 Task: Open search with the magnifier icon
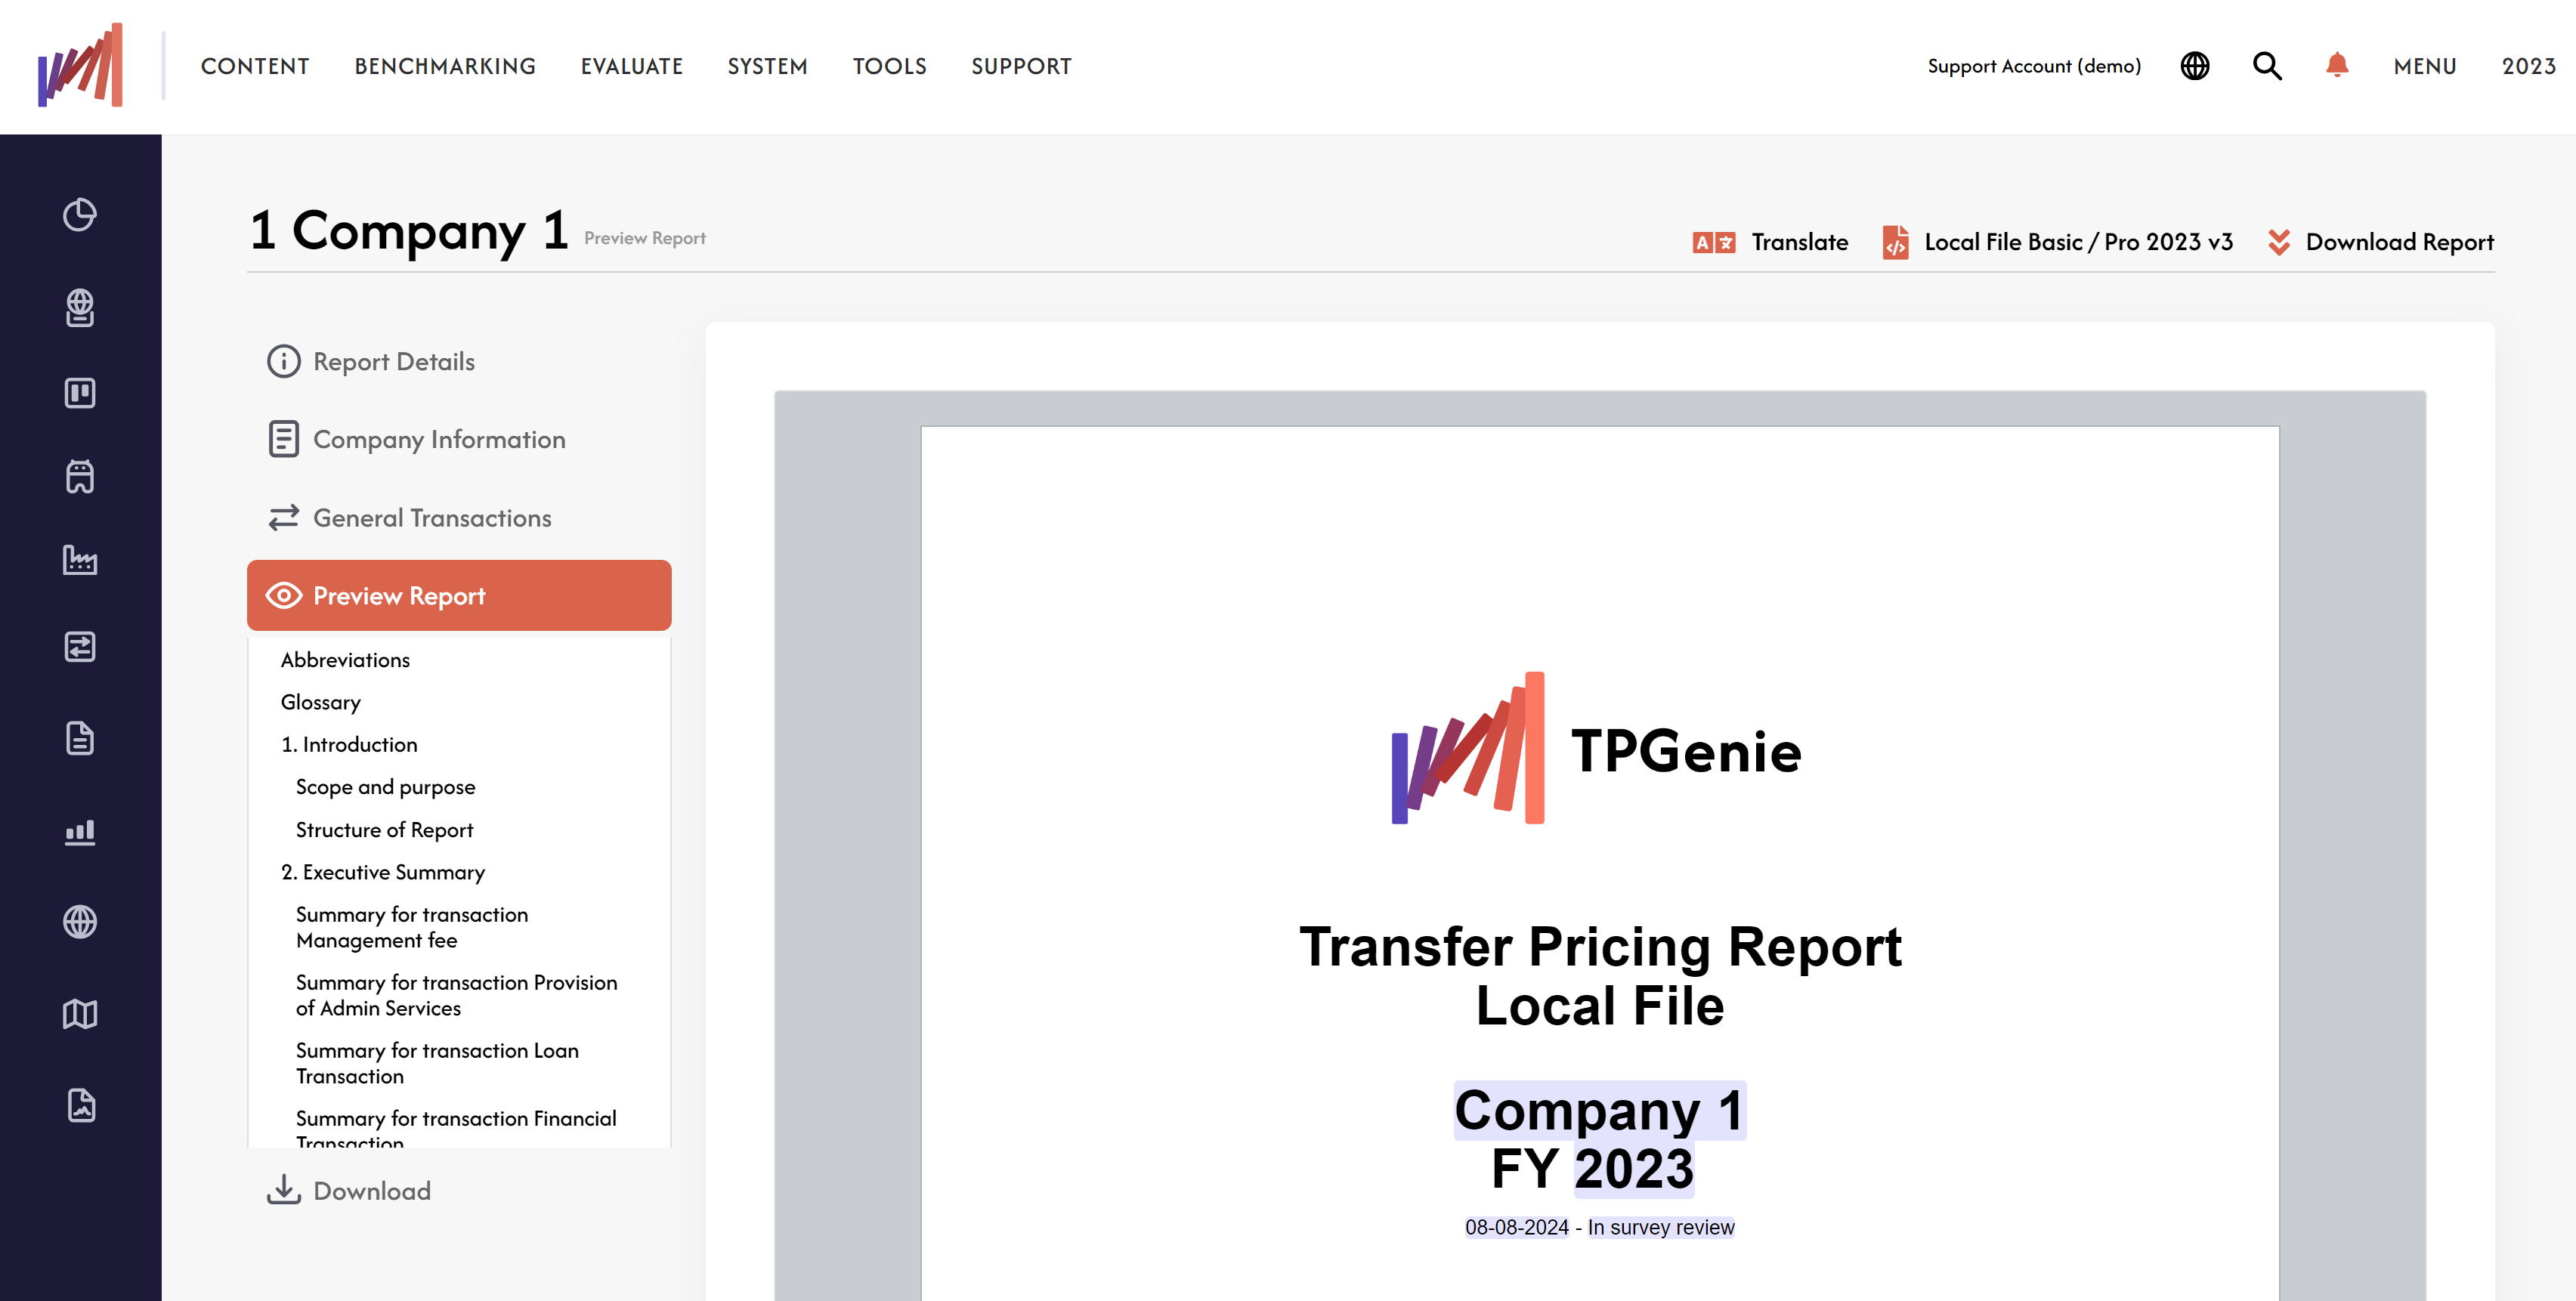point(2266,66)
